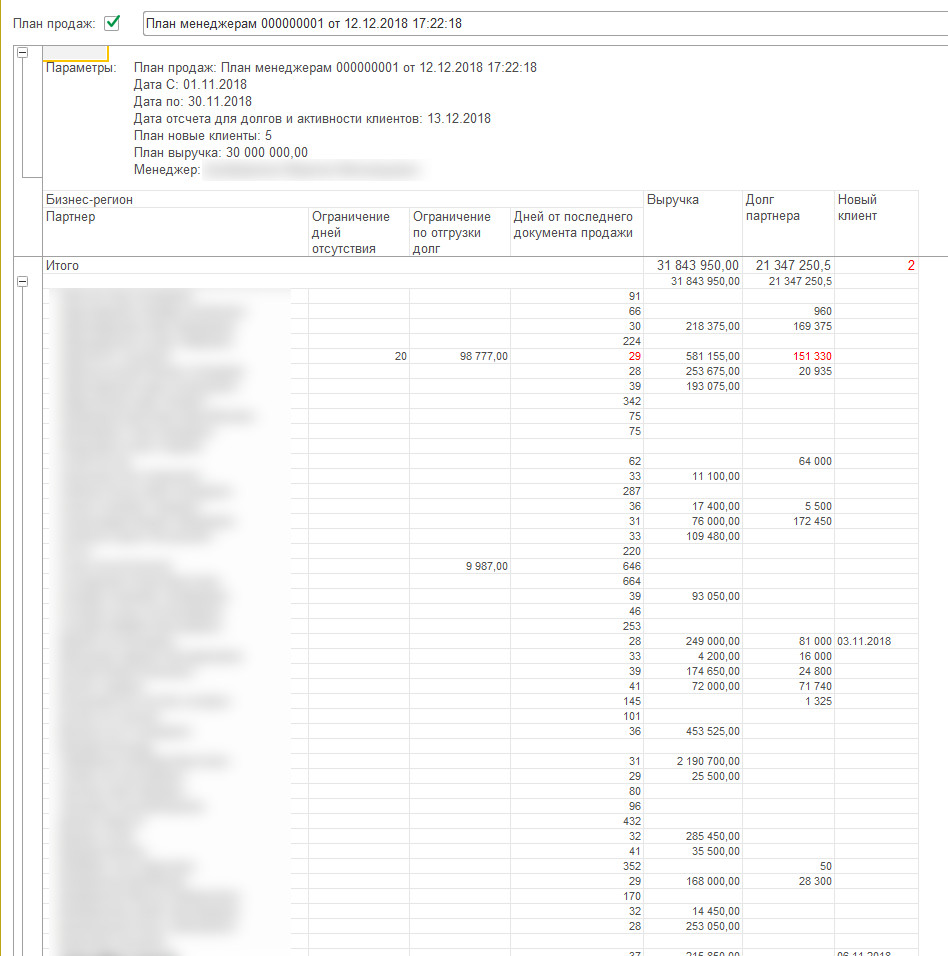The image size is (948, 956).
Task: Click the Итого row label
Action: [63, 266]
